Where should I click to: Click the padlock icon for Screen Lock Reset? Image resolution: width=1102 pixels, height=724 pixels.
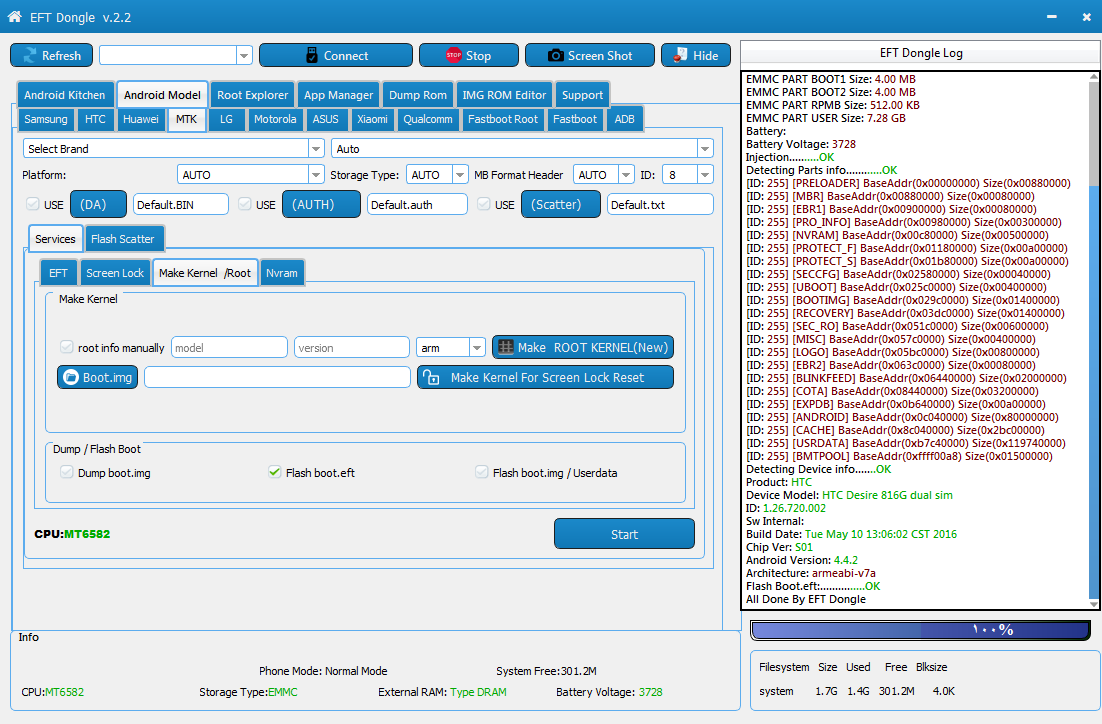tap(431, 377)
